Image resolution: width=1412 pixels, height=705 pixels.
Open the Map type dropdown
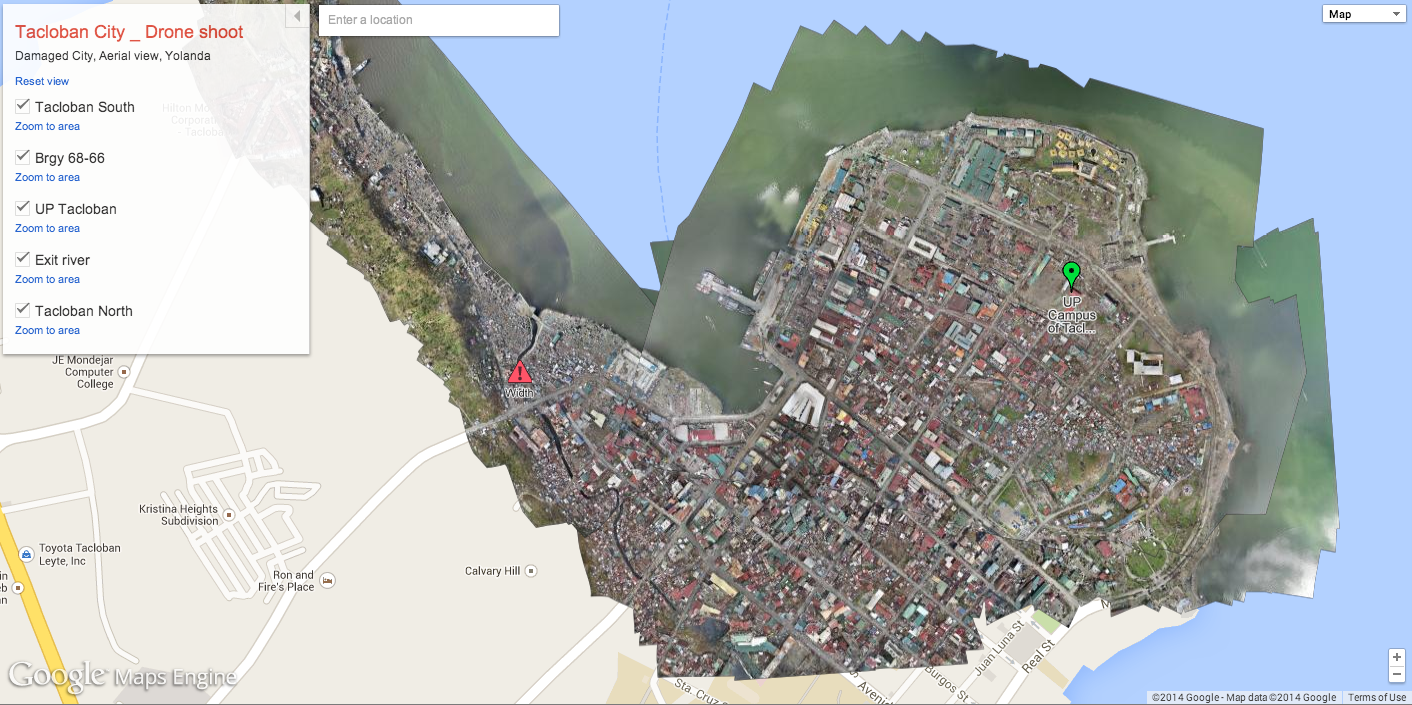[1365, 14]
